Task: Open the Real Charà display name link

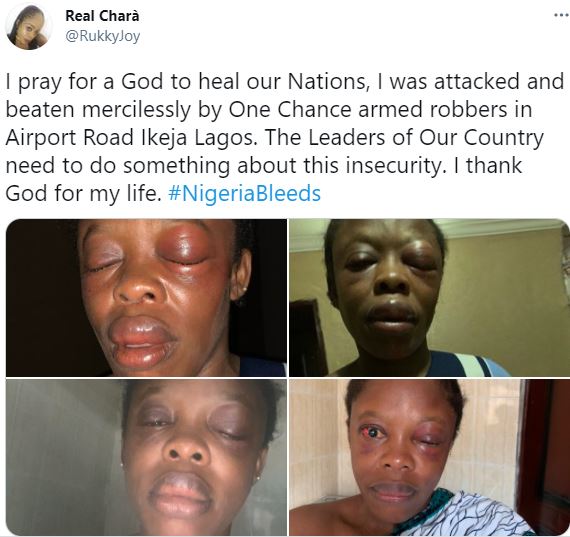Action: pyautogui.click(x=102, y=16)
